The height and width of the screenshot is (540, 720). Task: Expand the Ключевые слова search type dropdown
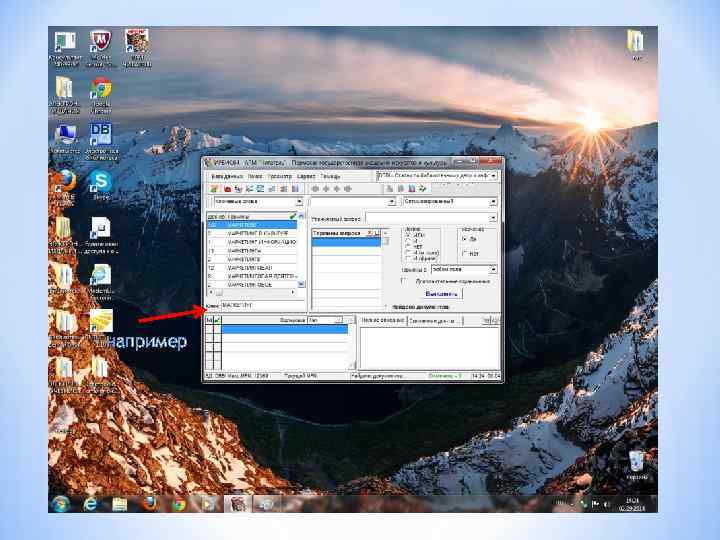coord(299,202)
